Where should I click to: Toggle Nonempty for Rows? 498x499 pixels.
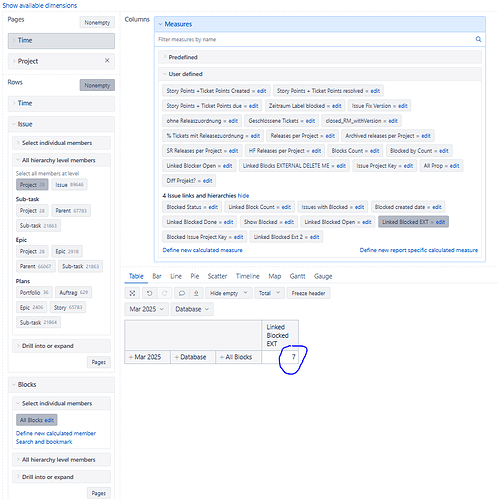coord(97,85)
